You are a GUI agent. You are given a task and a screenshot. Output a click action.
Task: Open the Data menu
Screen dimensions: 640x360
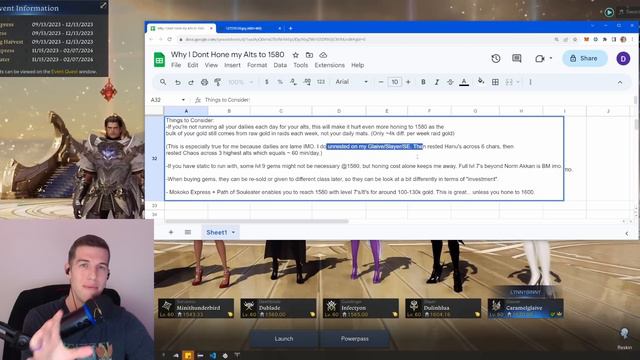click(280, 65)
